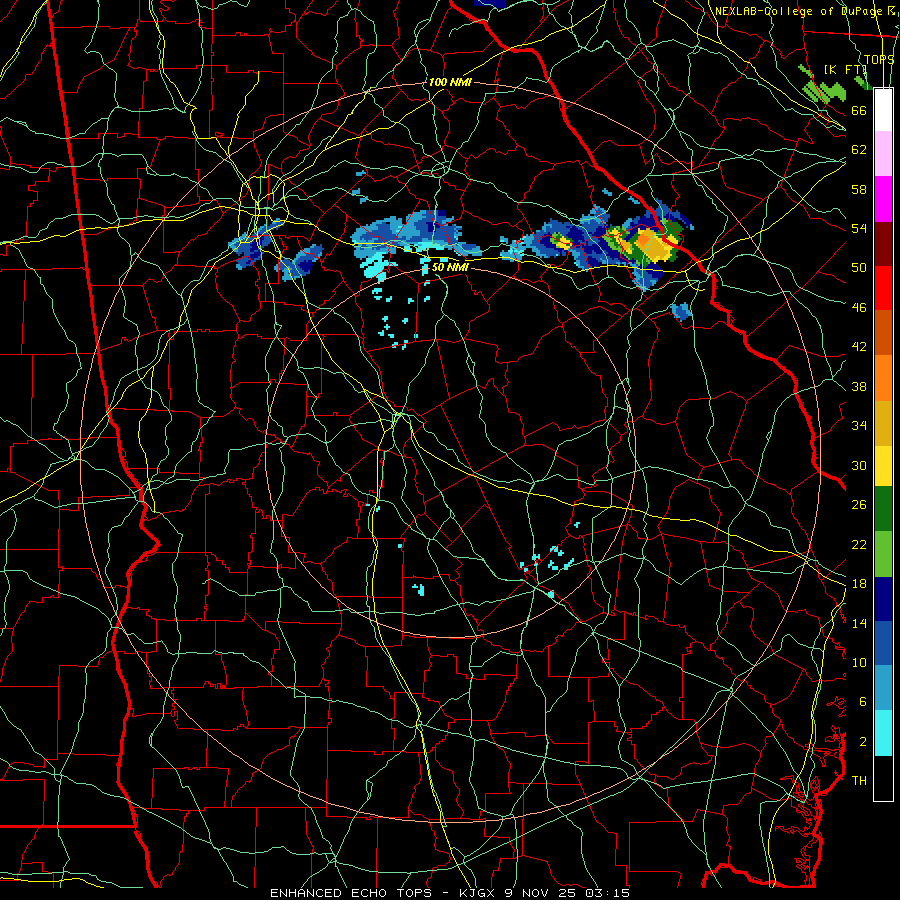
Task: Click the legend value 2
Action: (862, 742)
